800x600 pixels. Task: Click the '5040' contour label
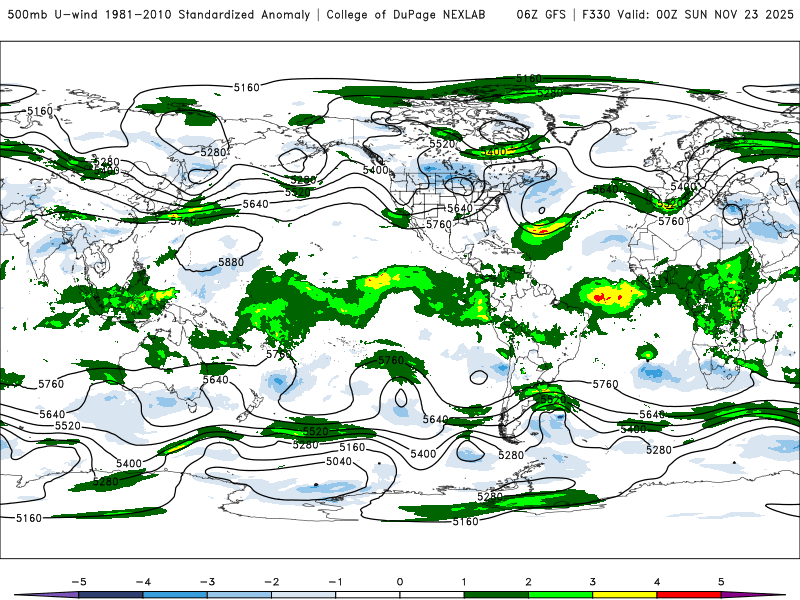339,462
